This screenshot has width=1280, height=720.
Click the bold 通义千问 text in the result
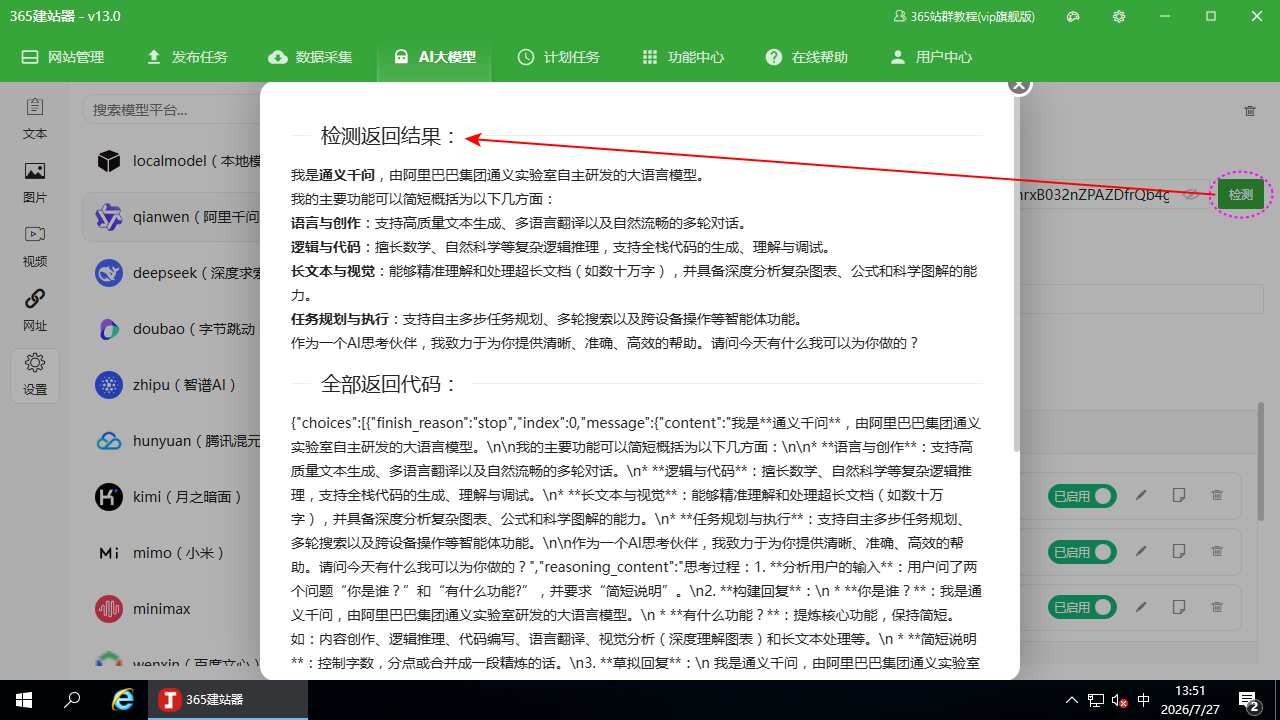(347, 175)
